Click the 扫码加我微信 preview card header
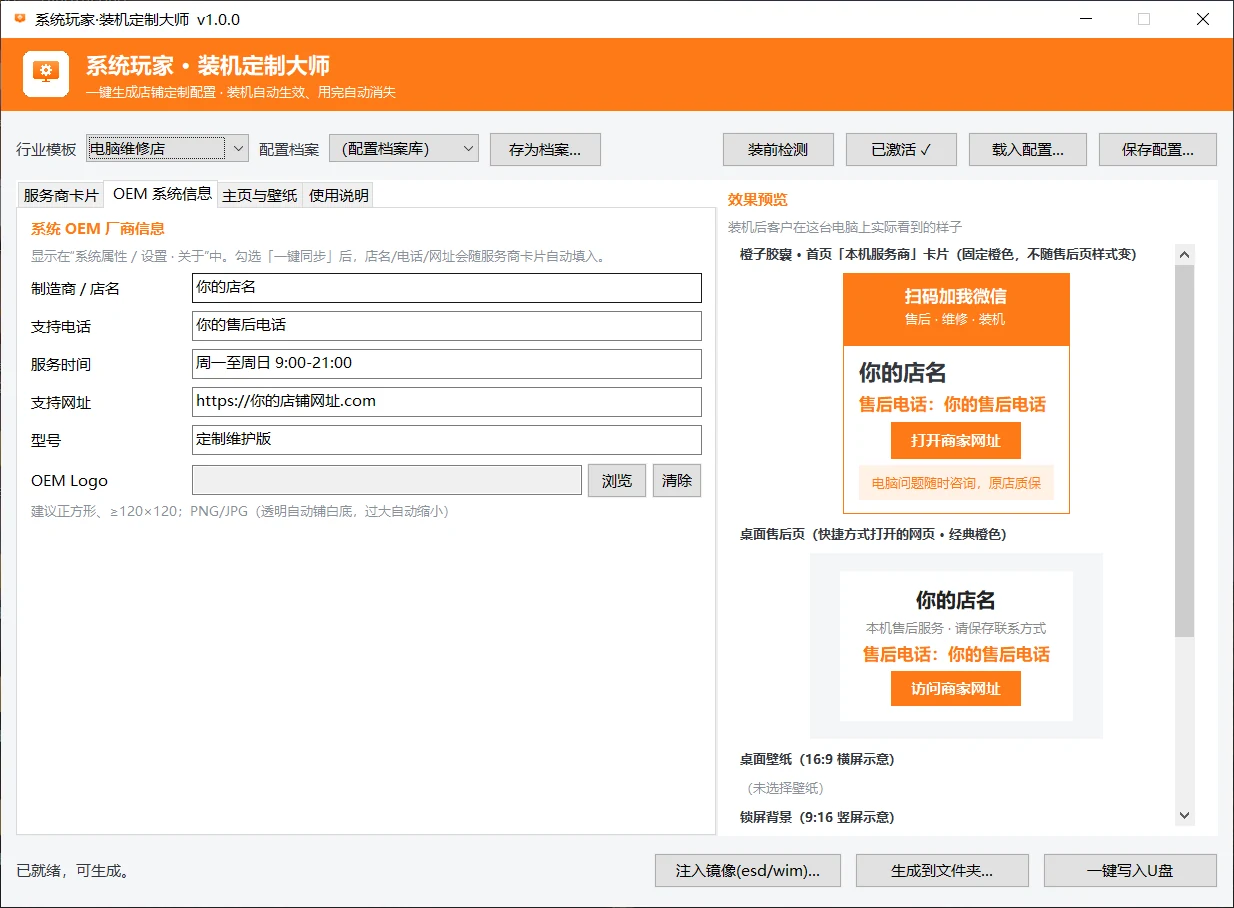This screenshot has height=908, width=1234. pos(956,309)
